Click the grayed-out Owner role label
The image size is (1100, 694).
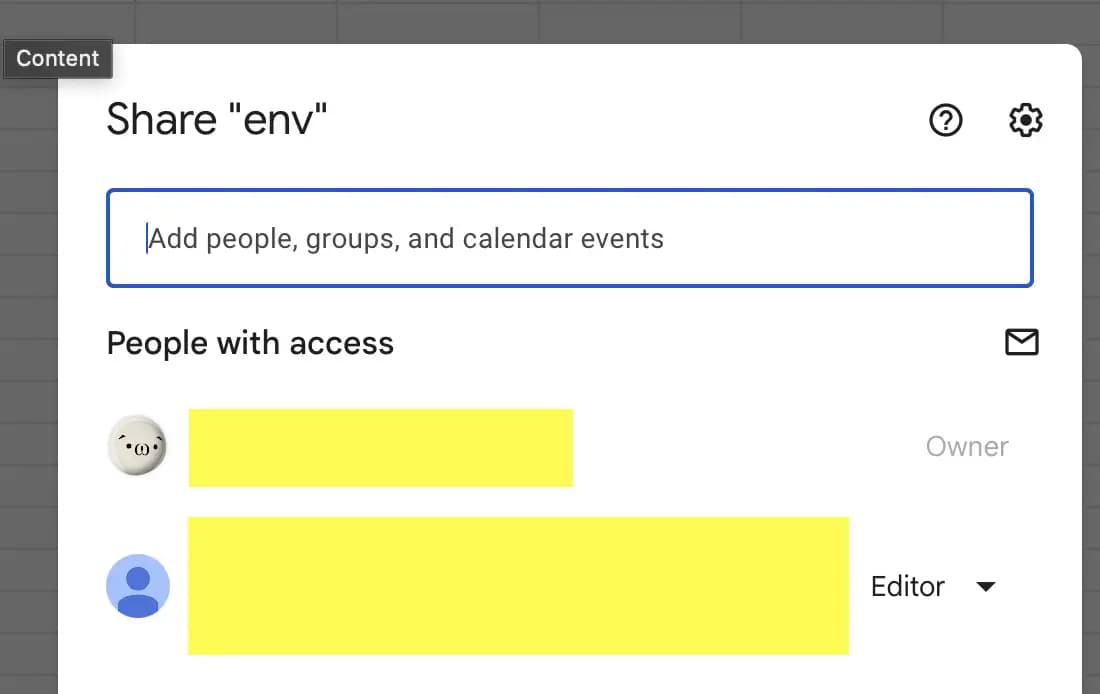(966, 446)
